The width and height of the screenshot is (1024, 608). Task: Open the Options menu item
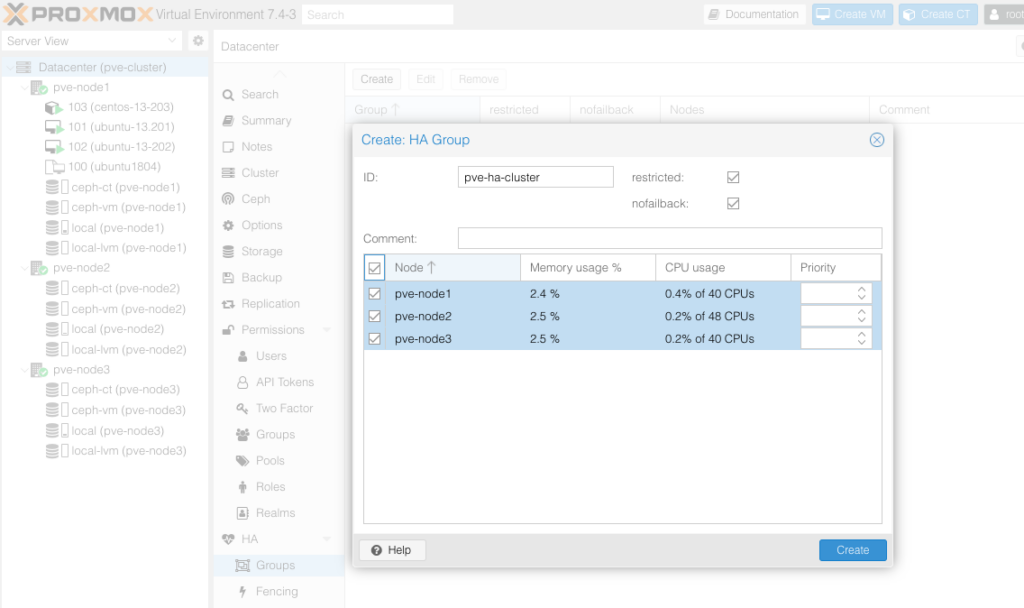click(262, 225)
